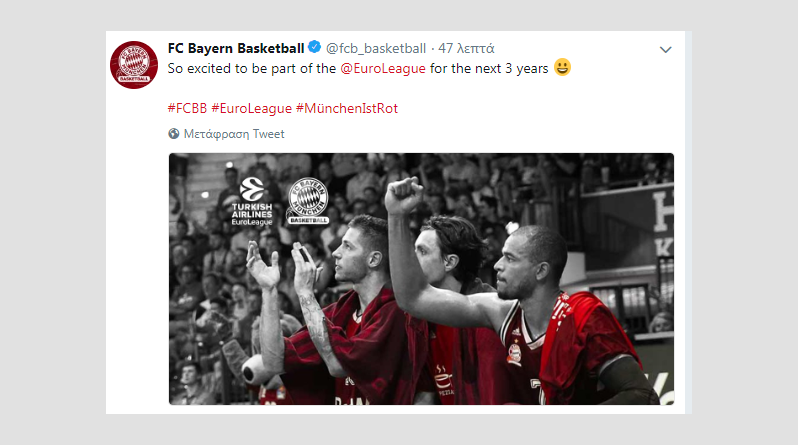Click the red-jersey player at photo right
This screenshot has width=798, height=445.
(x=567, y=316)
